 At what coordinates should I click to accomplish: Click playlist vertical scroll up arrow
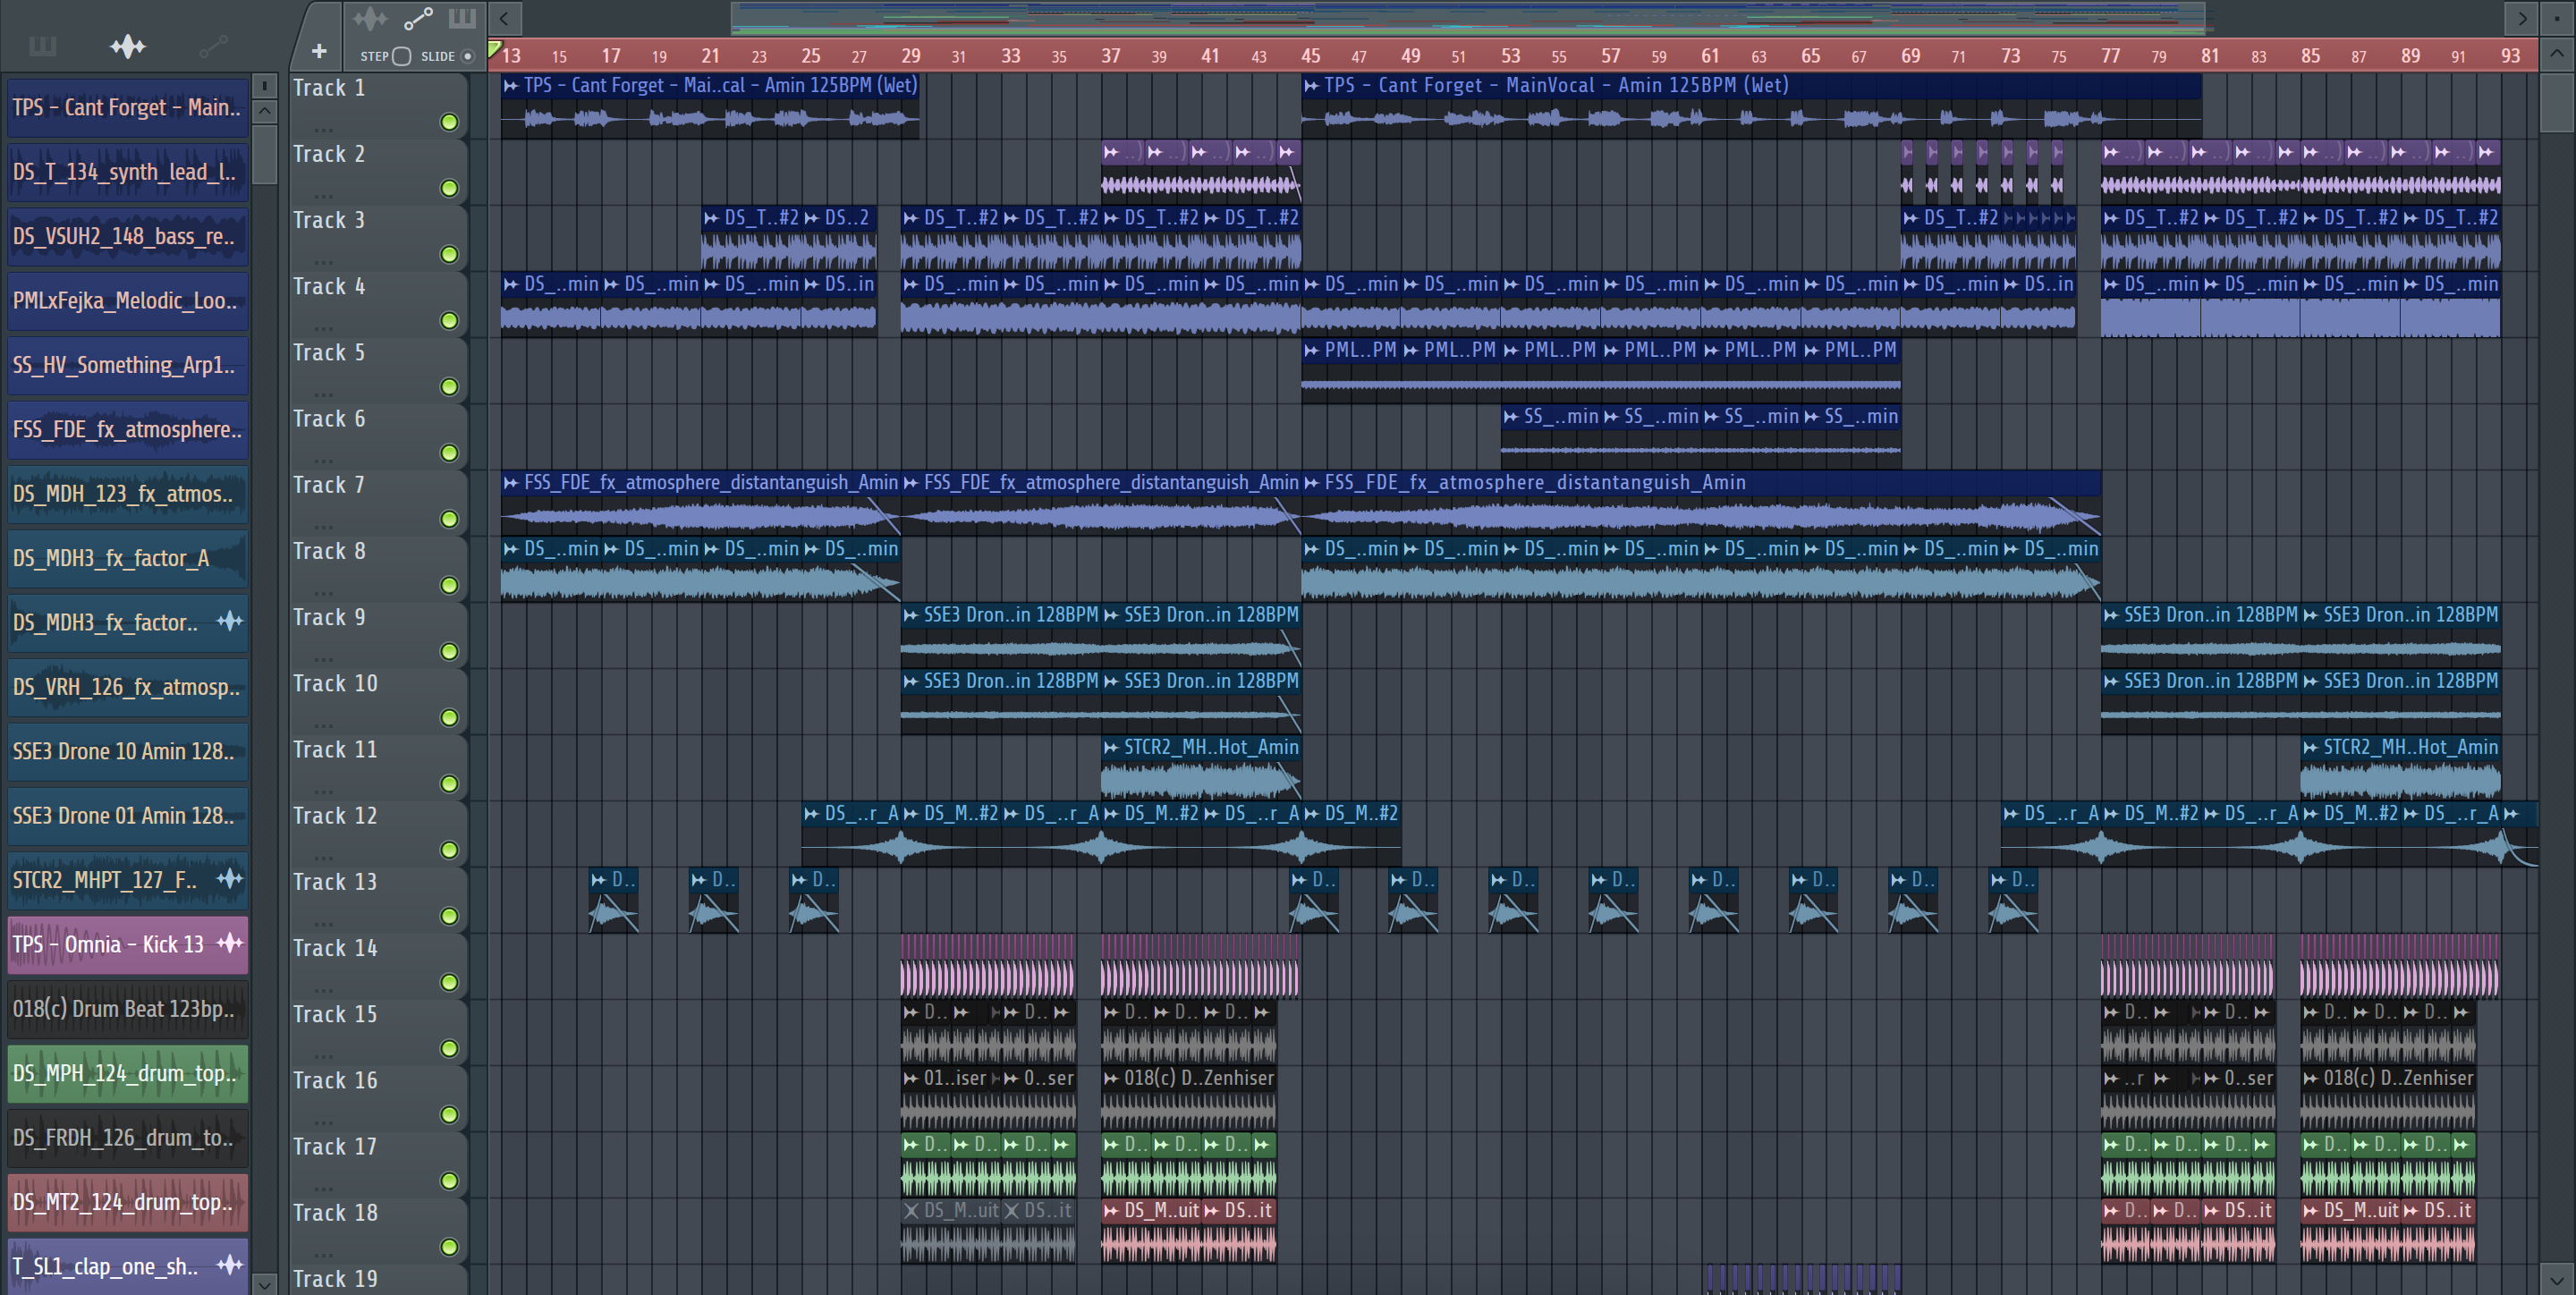2557,53
